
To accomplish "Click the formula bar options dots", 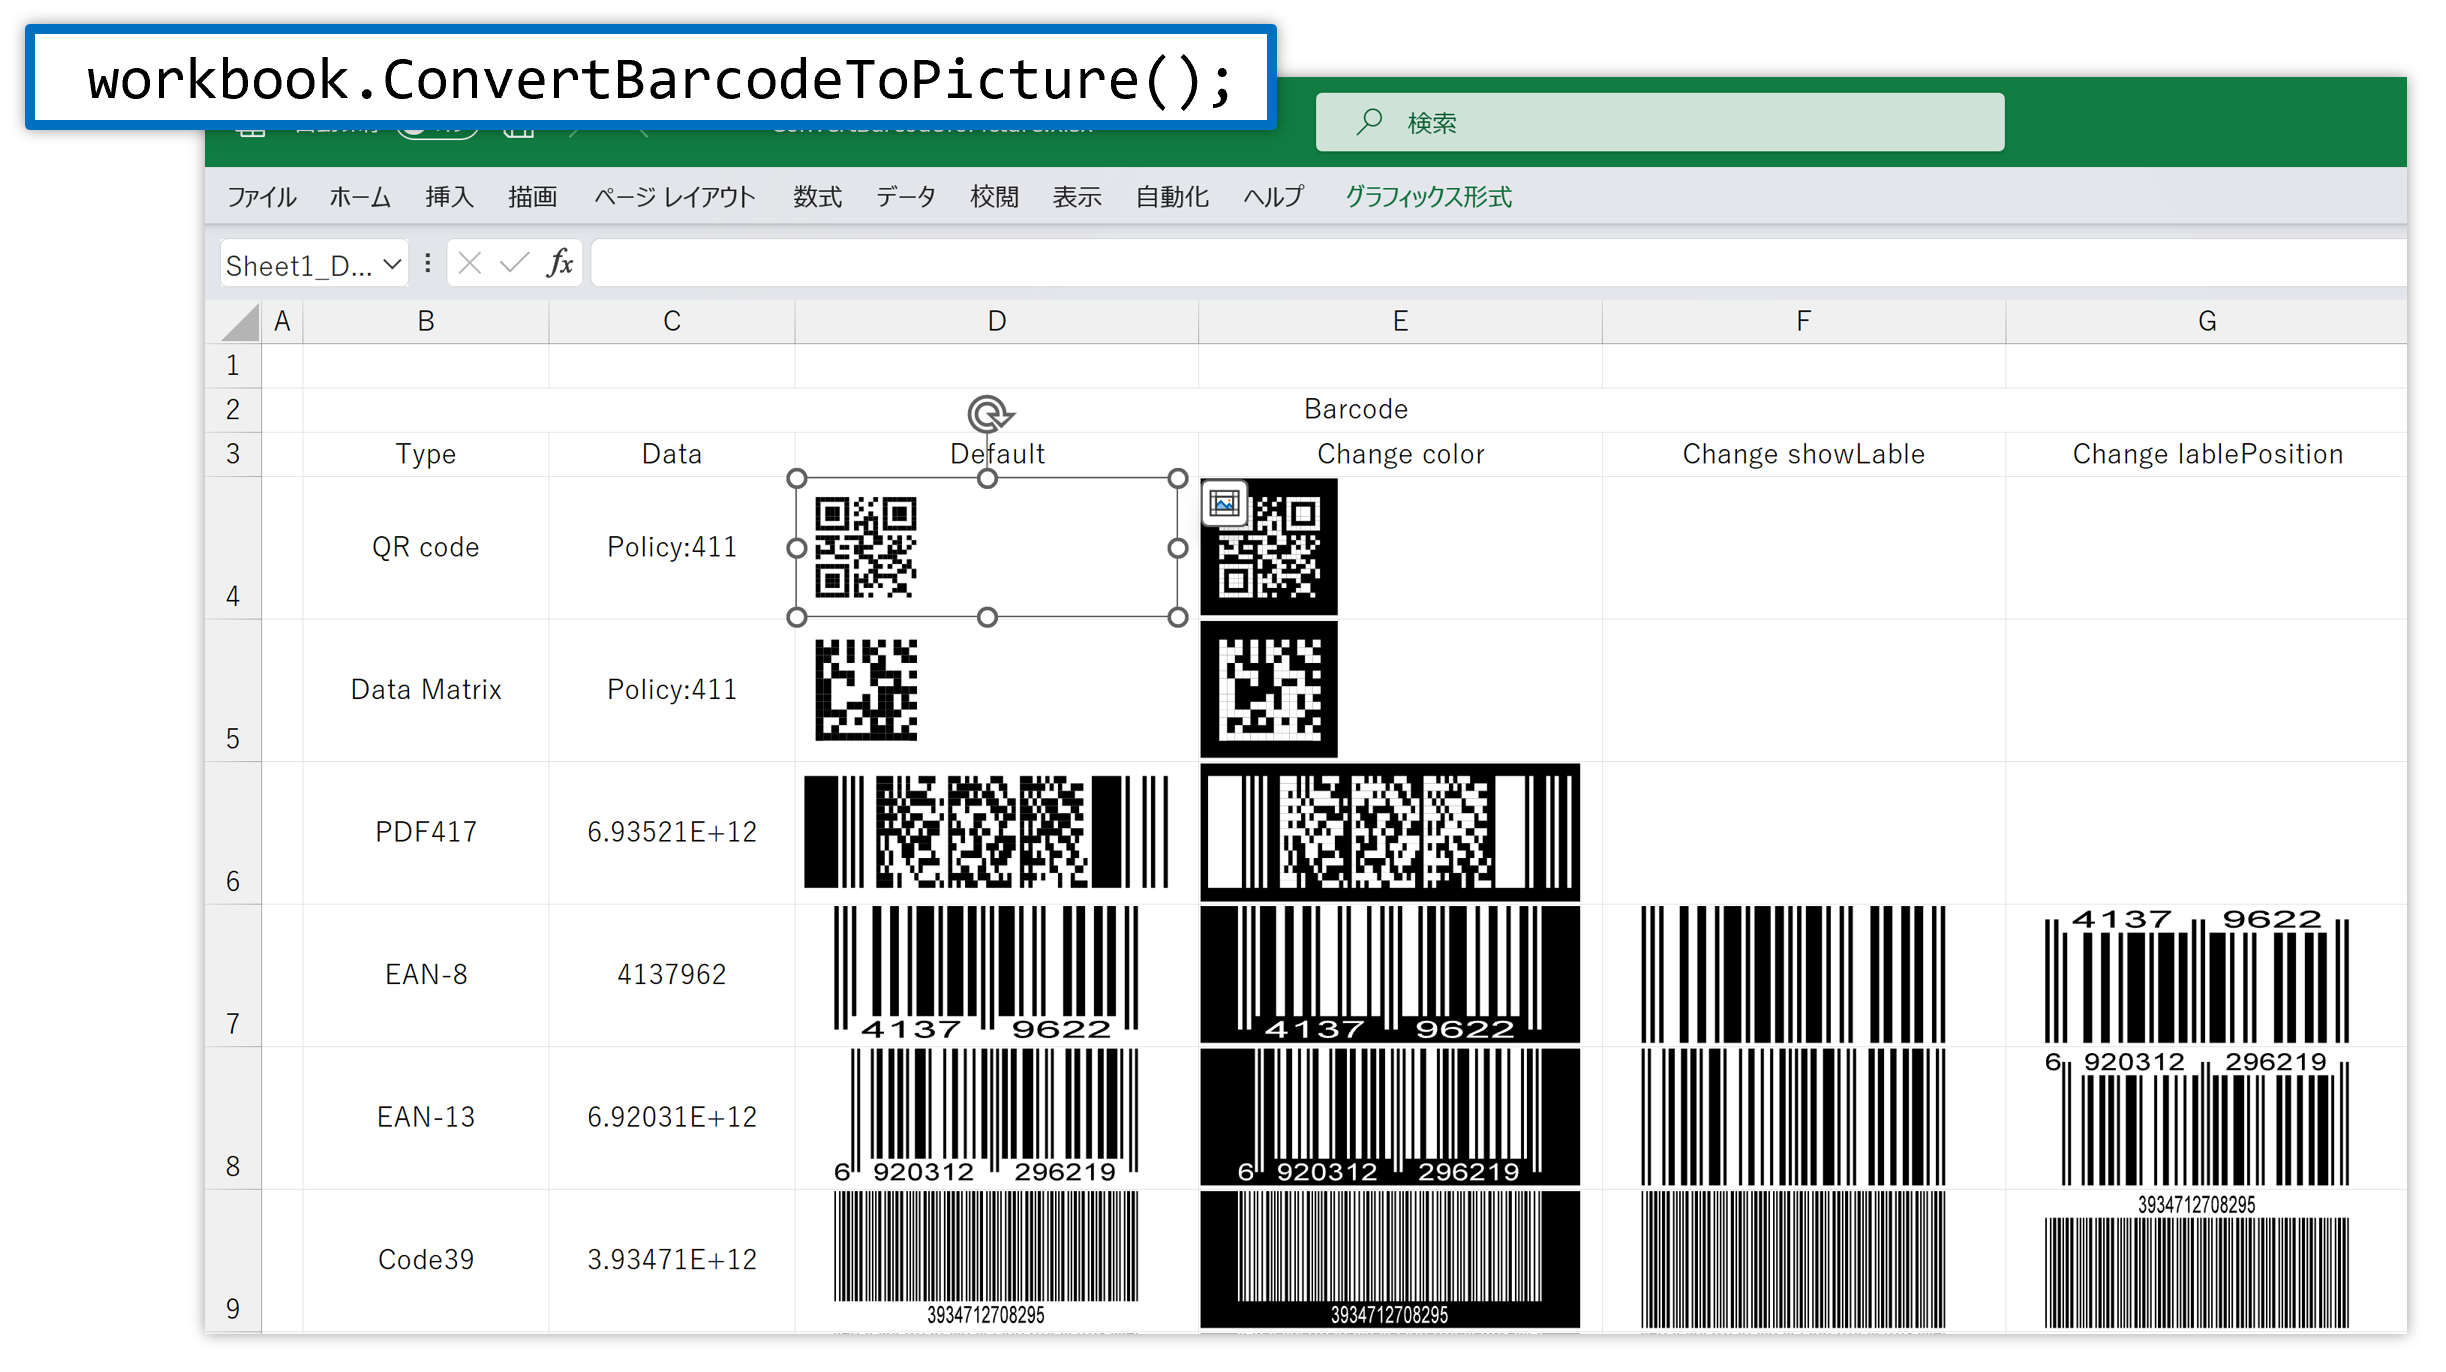I will pyautogui.click(x=428, y=263).
